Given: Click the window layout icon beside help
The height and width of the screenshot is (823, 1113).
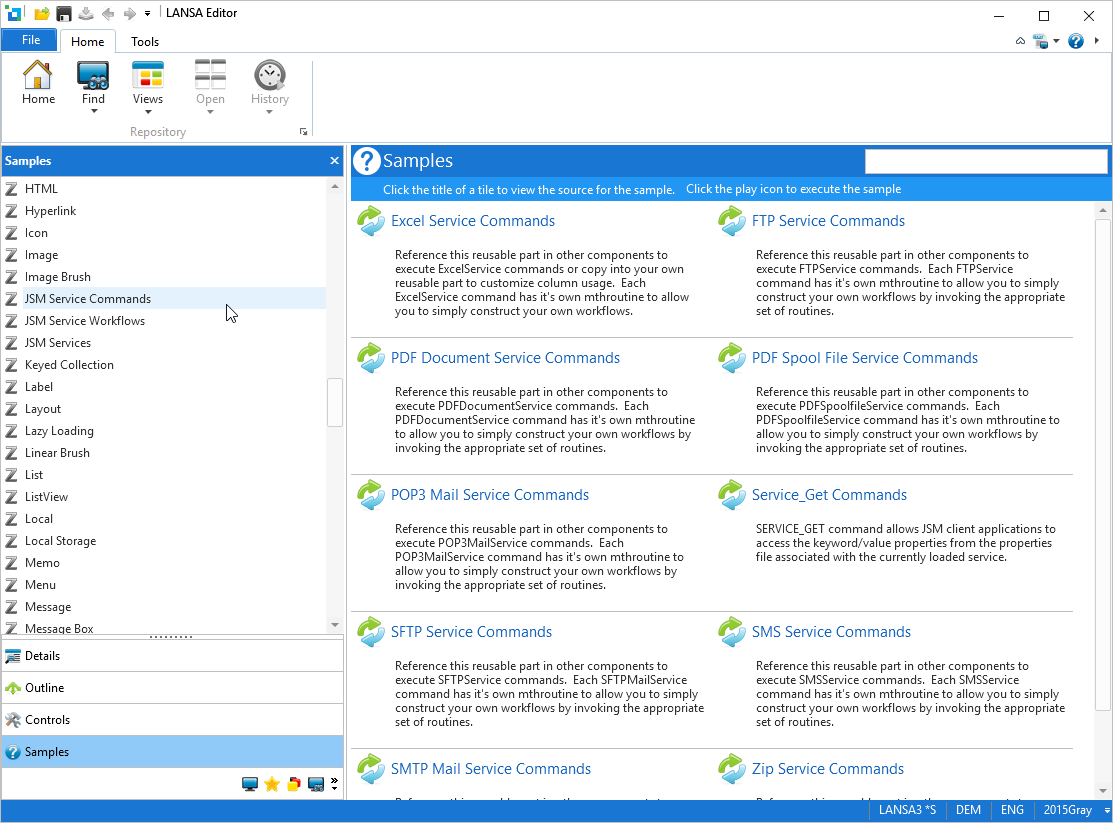Looking at the screenshot, I should pos(1041,41).
